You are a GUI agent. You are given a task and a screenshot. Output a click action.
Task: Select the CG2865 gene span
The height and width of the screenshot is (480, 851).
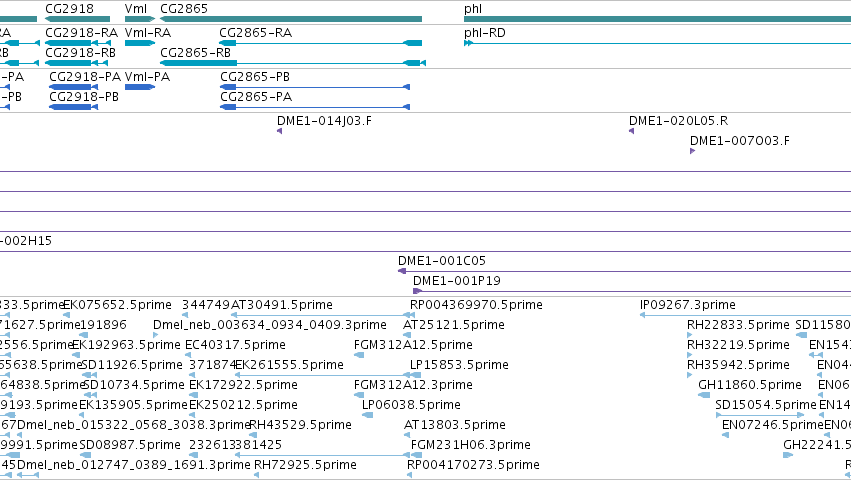[x=291, y=19]
